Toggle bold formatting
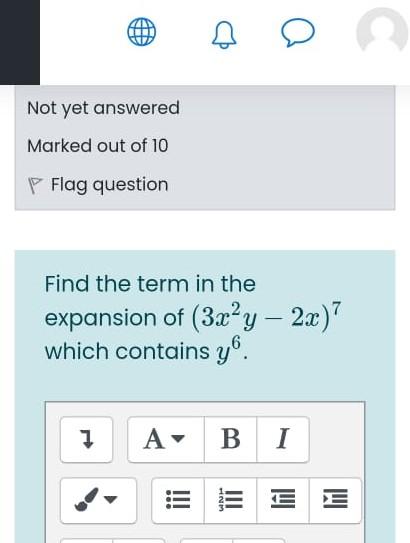The width and height of the screenshot is (410, 543). click(x=231, y=439)
